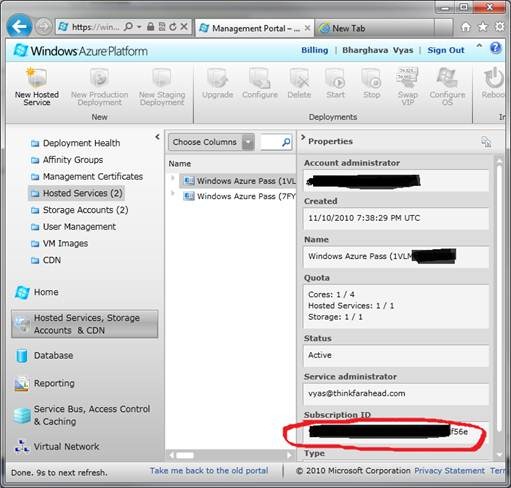Select VM Images in tree

(59, 243)
